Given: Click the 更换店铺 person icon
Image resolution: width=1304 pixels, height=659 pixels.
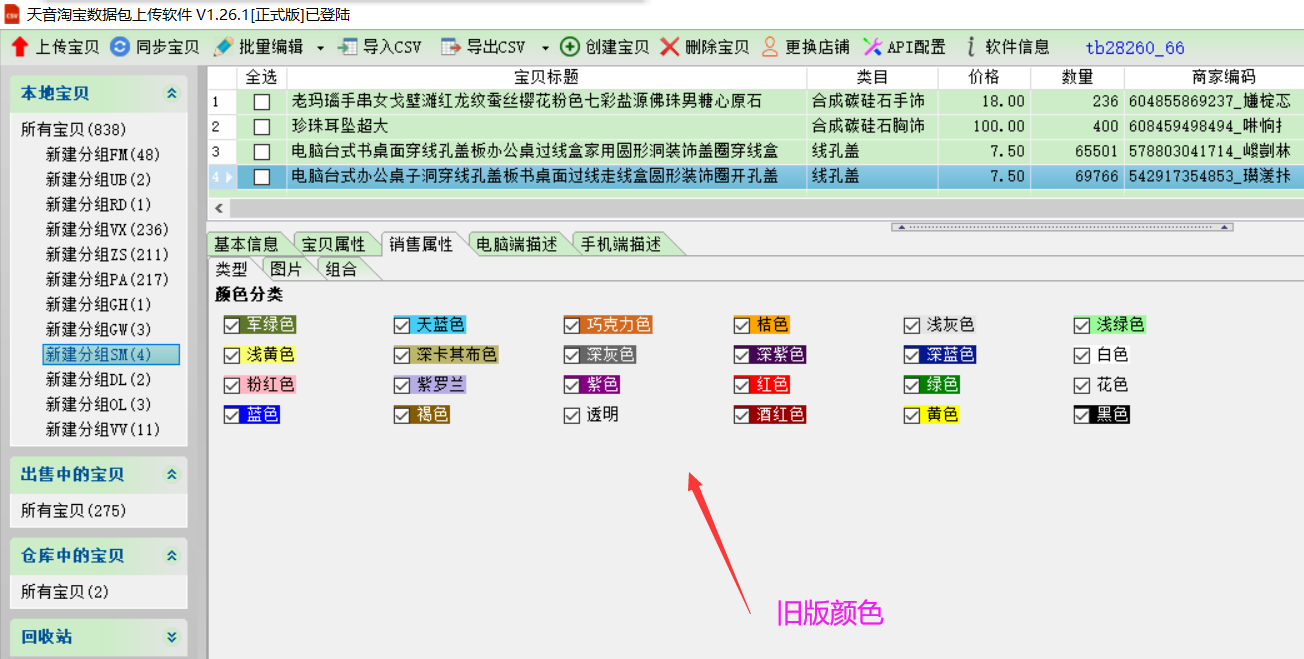Looking at the screenshot, I should point(770,47).
